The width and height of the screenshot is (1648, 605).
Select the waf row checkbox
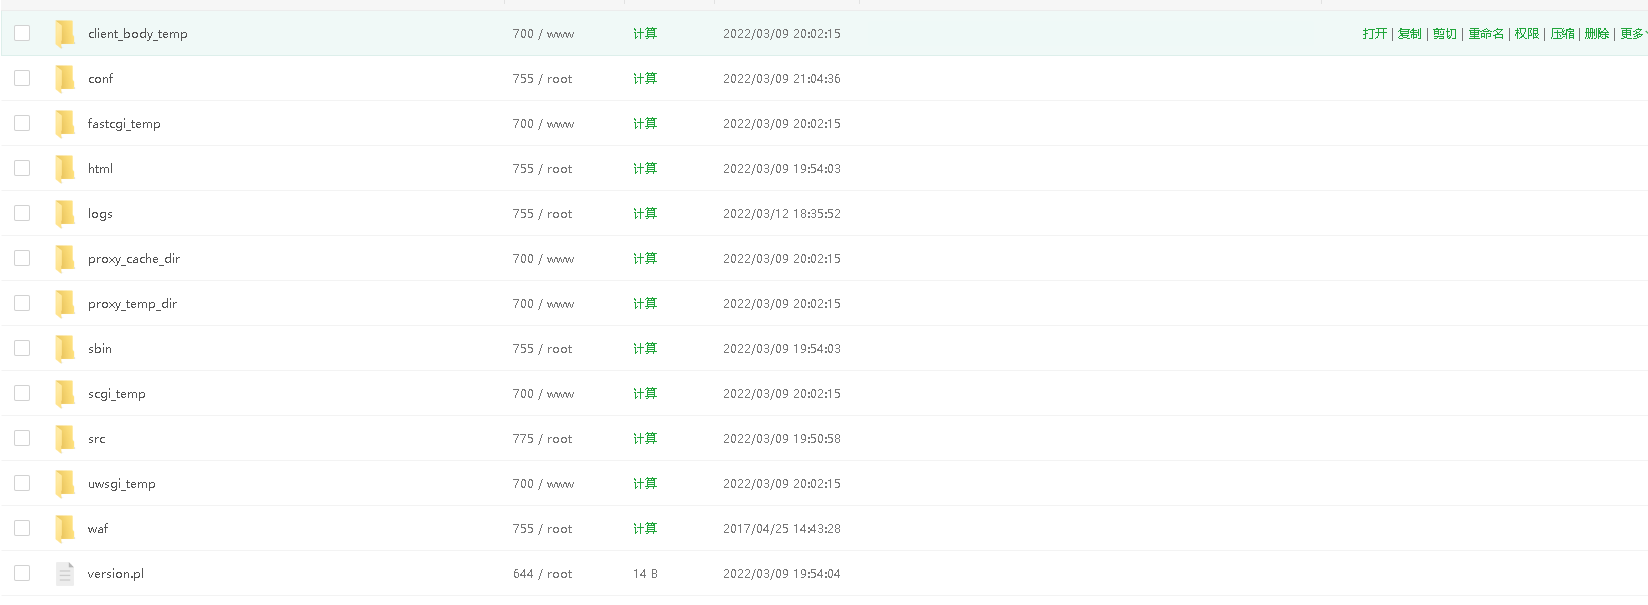22,528
